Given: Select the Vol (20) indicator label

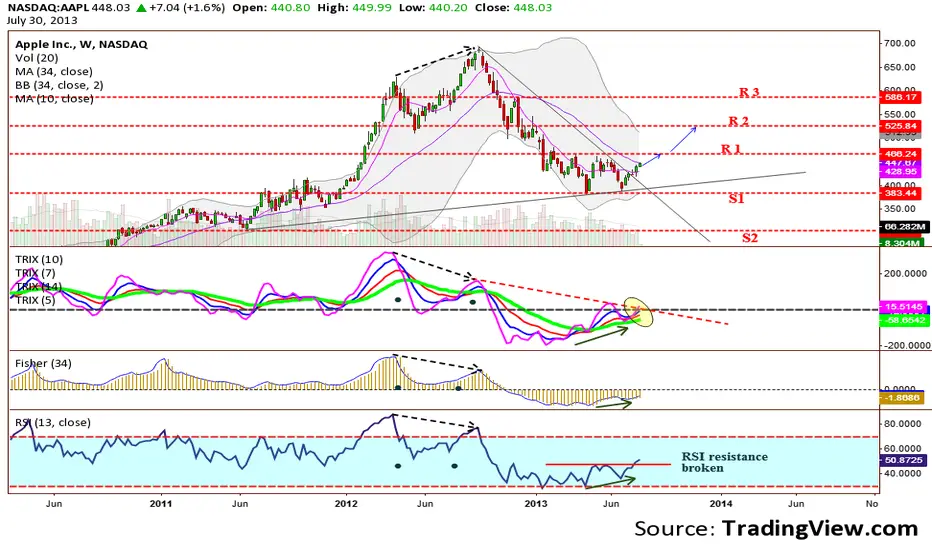Looking at the screenshot, I should tap(37, 58).
